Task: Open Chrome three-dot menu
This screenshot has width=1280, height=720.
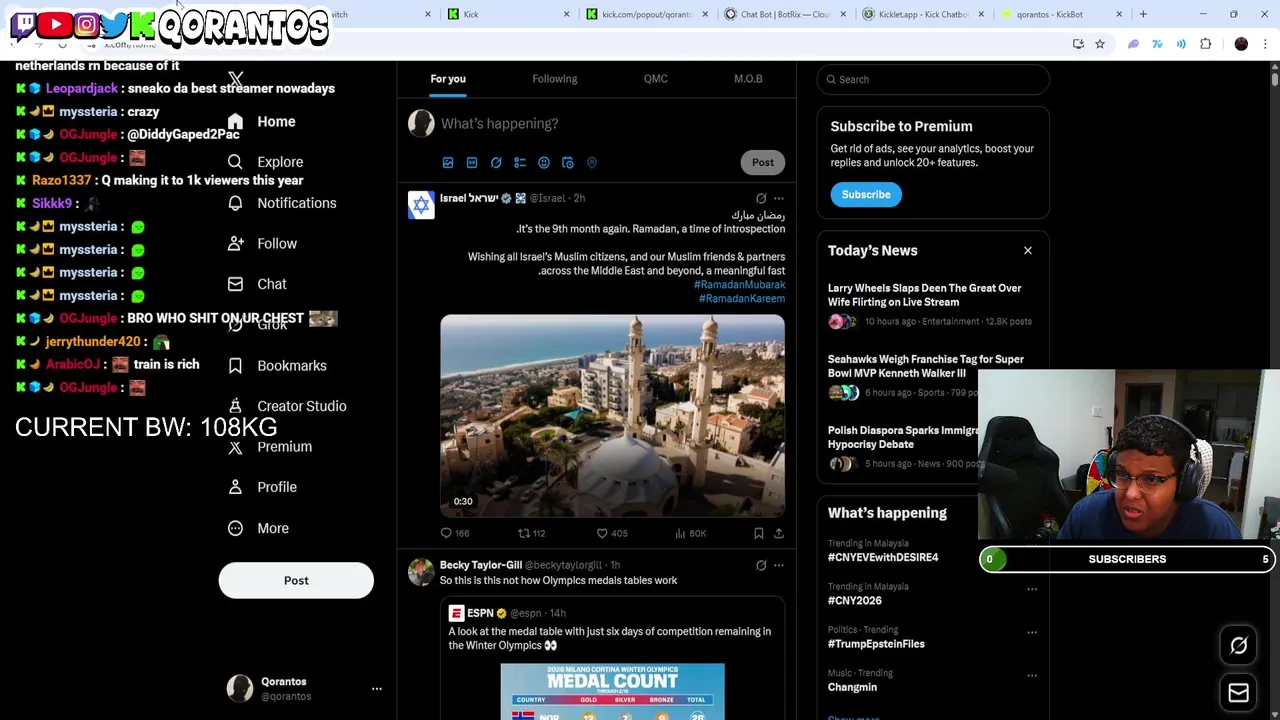Action: (x=1266, y=44)
